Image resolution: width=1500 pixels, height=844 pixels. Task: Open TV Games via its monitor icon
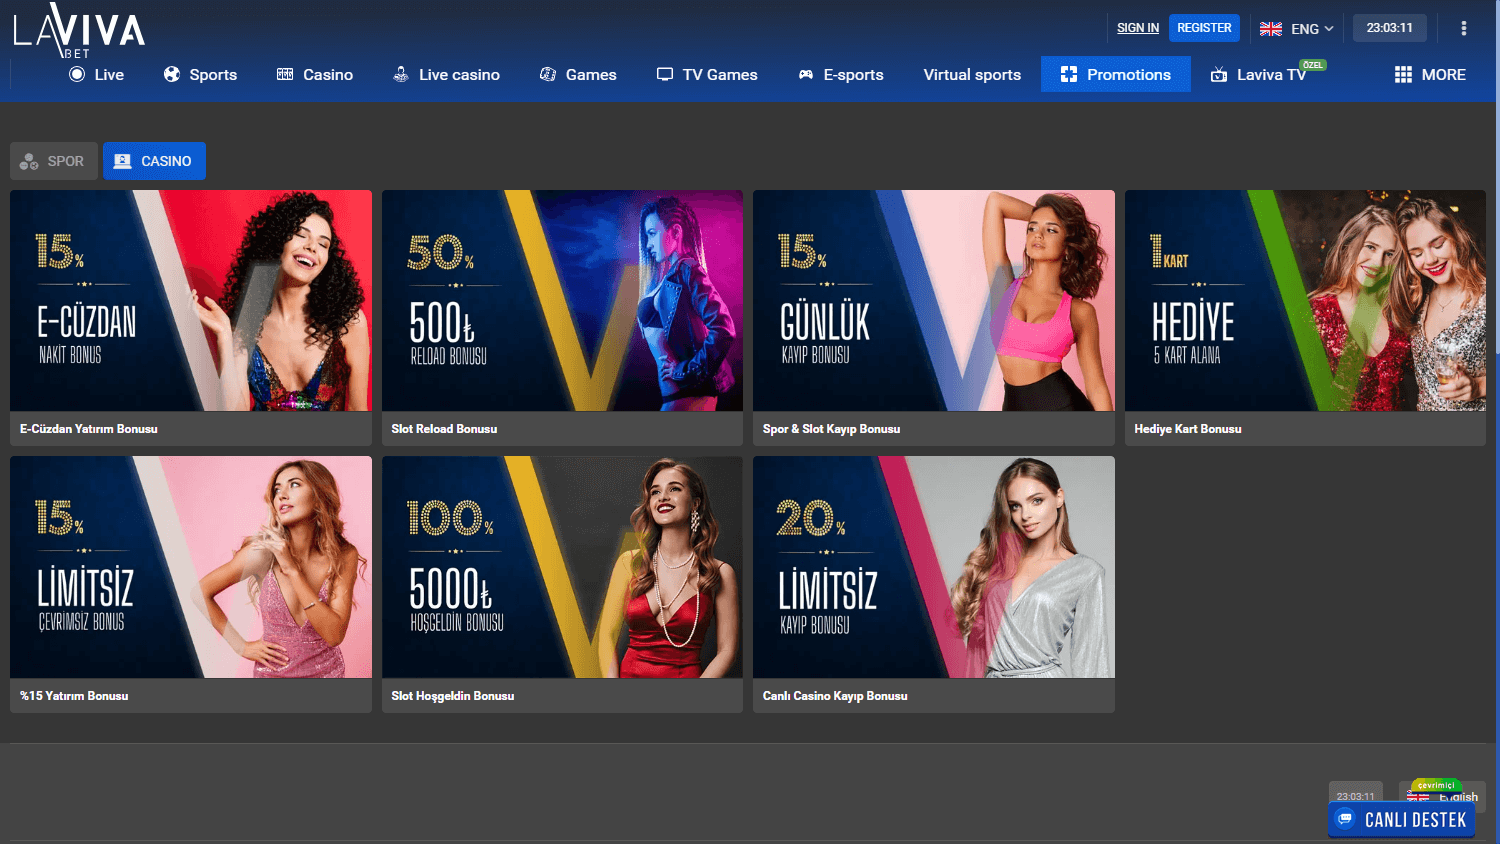click(x=664, y=74)
